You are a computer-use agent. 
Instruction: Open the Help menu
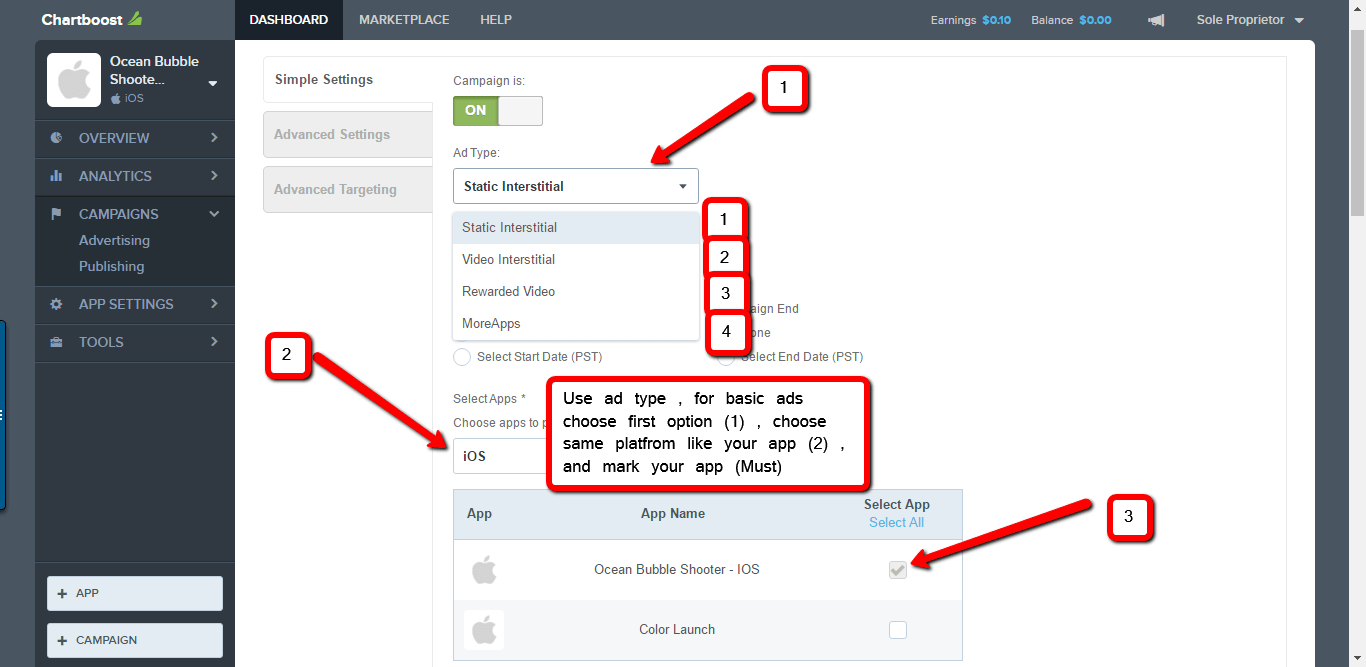point(496,20)
